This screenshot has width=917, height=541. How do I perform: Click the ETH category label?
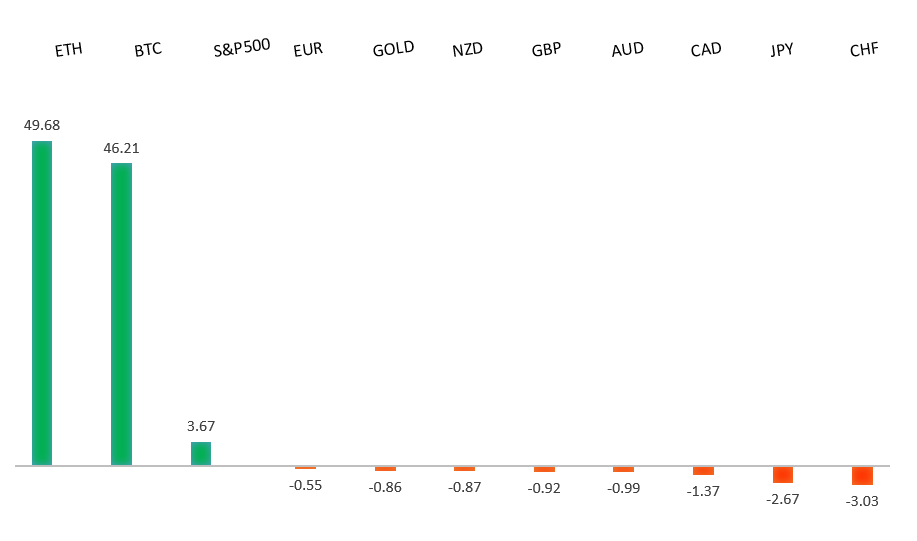pos(69,49)
